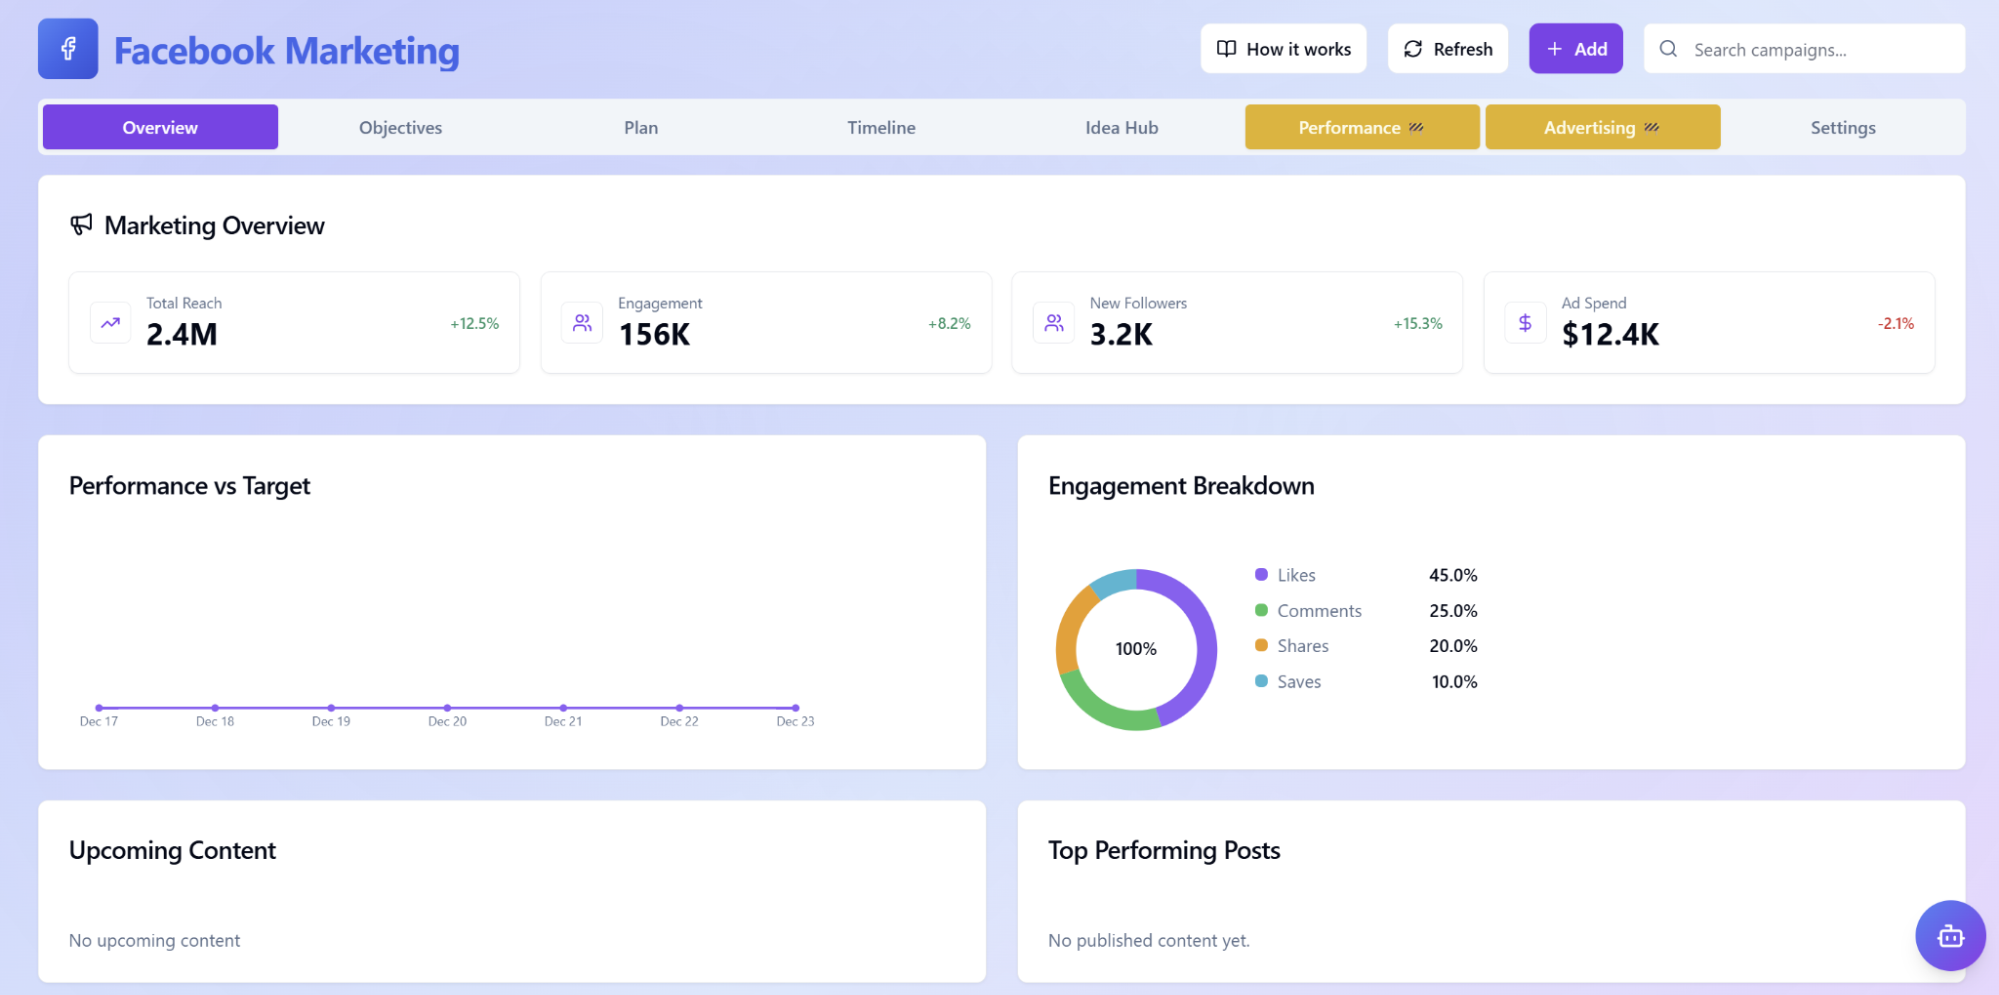Click the orange Shares legend dot
Viewport: 1999px width, 995px height.
coord(1261,645)
